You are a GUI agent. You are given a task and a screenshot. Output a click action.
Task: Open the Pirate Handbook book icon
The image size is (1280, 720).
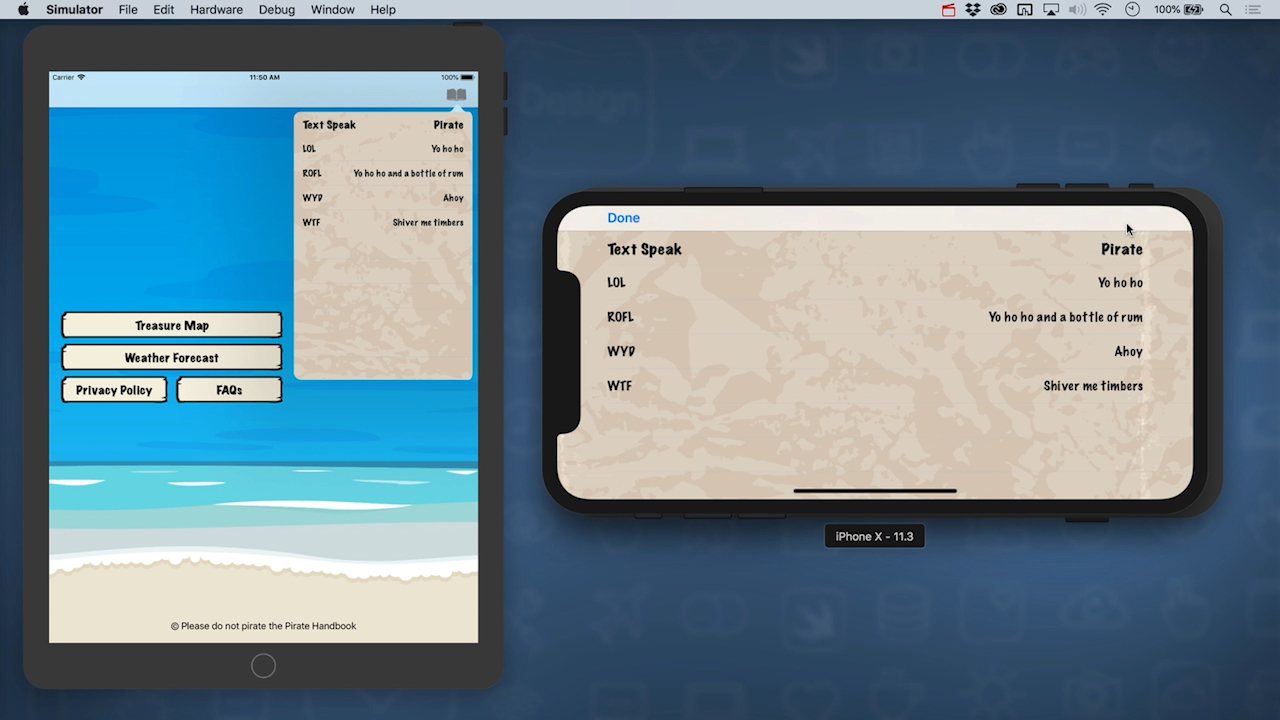[456, 93]
